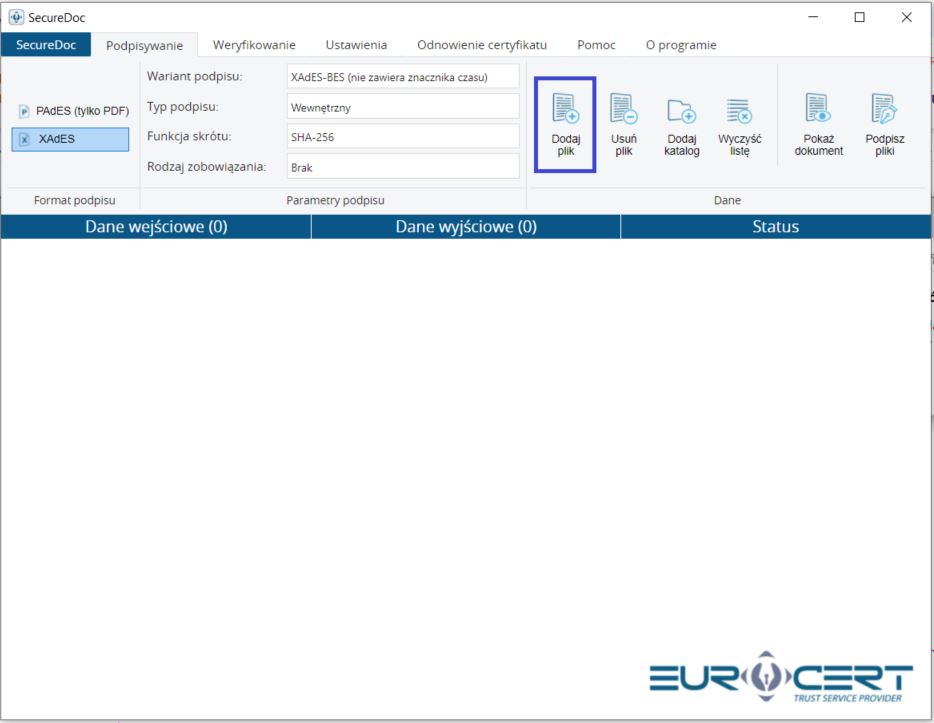The width and height of the screenshot is (934, 723).
Task: Click the Dodaj plik (add file) icon
Action: pyautogui.click(x=565, y=108)
